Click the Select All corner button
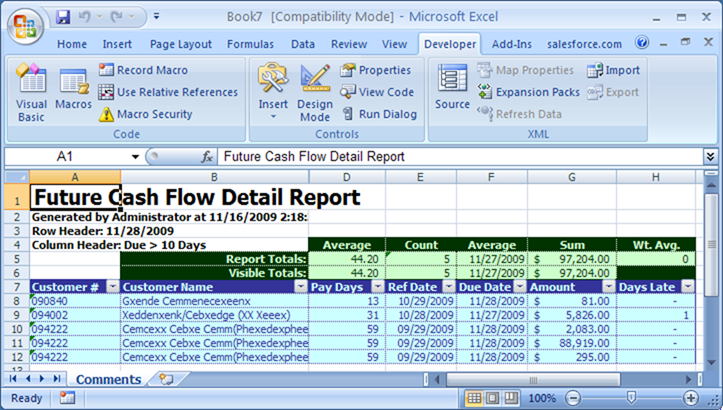This screenshot has width=723, height=410. click(x=17, y=177)
